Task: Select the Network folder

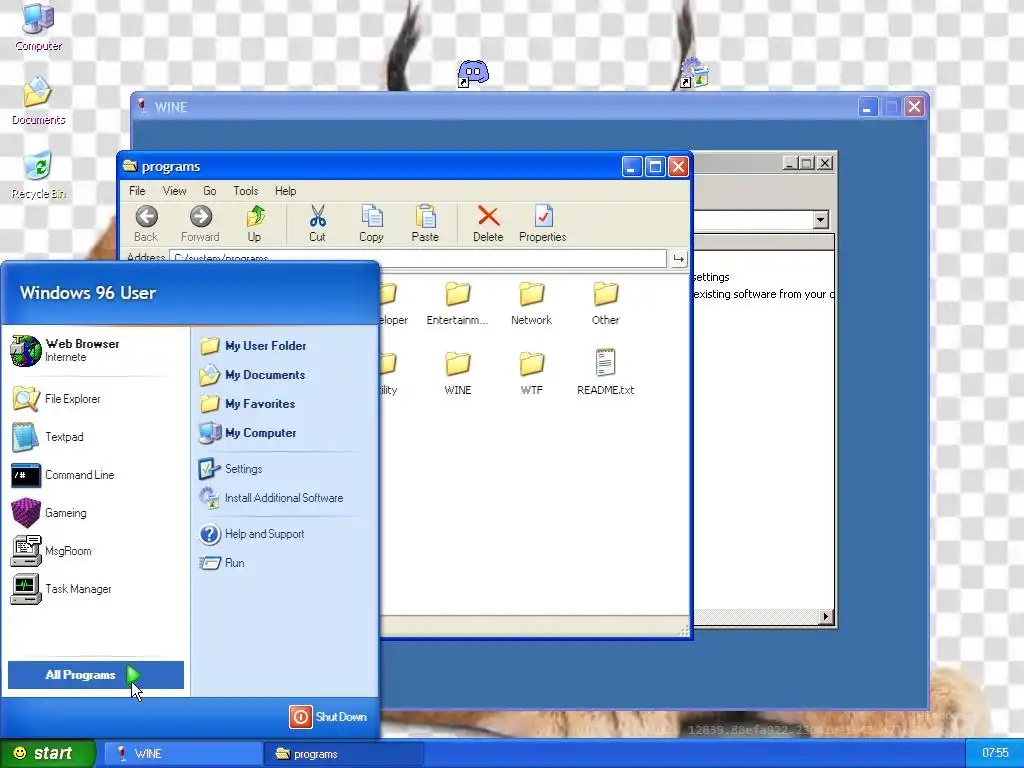Action: tap(532, 303)
